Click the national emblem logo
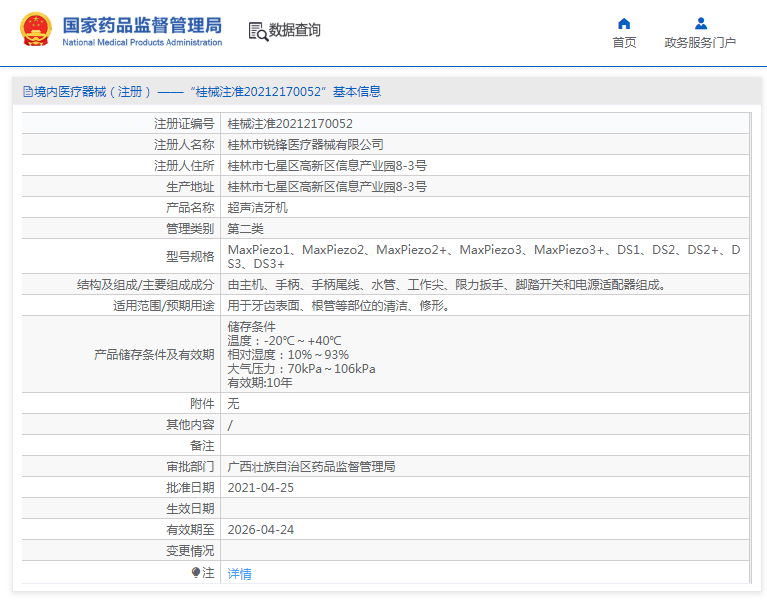This screenshot has width=767, height=603. 36,30
